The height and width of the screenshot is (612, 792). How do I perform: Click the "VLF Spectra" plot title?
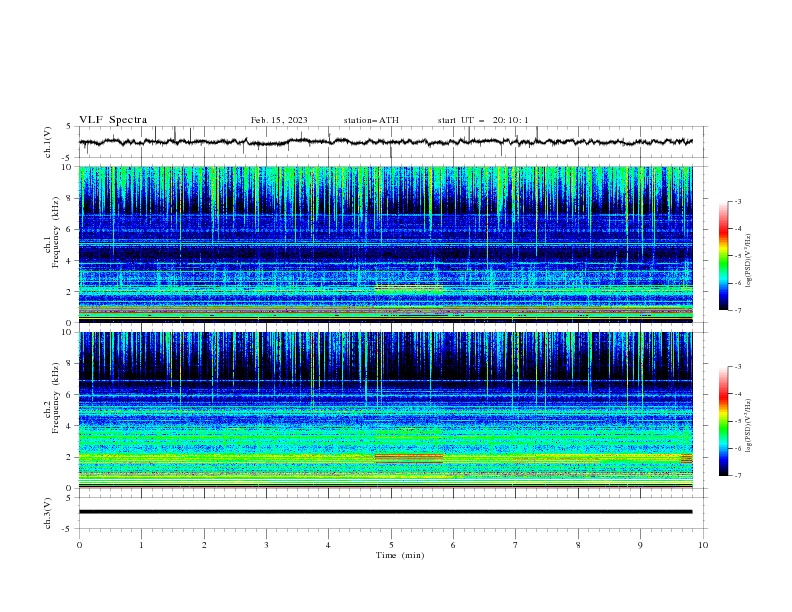pos(113,120)
